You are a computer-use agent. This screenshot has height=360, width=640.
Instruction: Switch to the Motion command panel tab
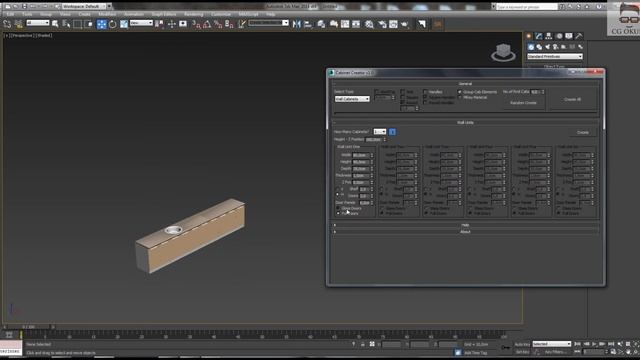[x=559, y=36]
